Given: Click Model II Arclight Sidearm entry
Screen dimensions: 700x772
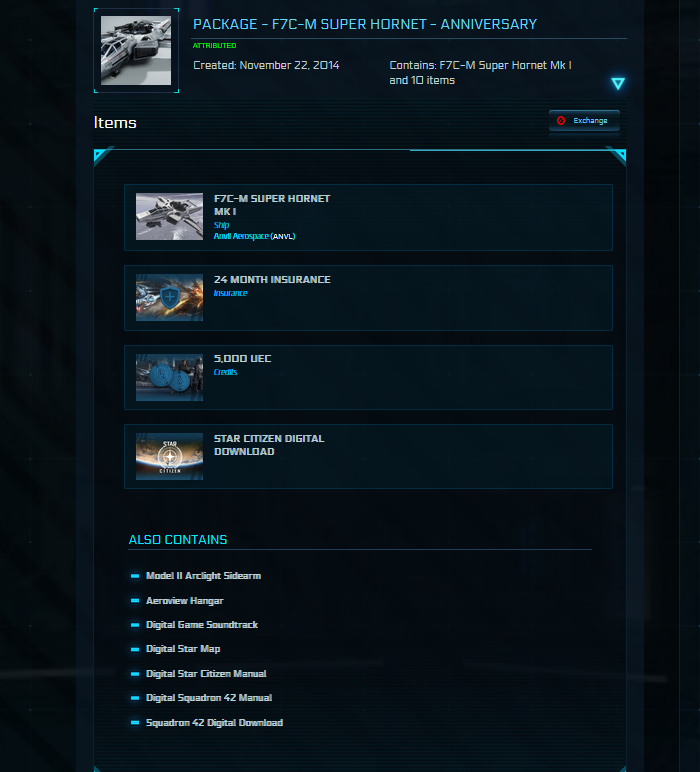Looking at the screenshot, I should click(x=203, y=576).
